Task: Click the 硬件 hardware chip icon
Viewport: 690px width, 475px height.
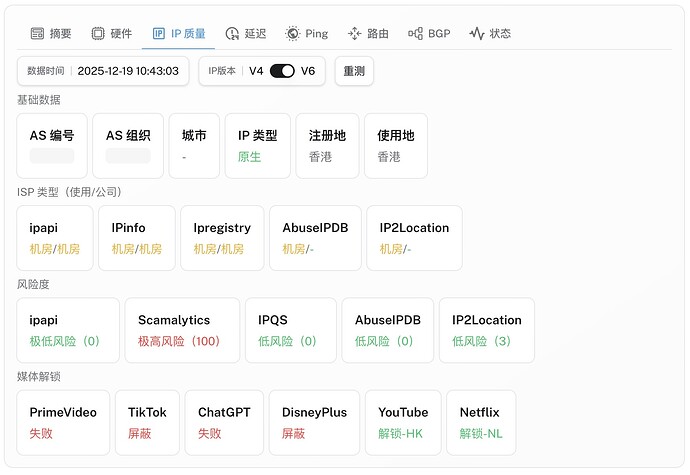Action: [x=98, y=33]
